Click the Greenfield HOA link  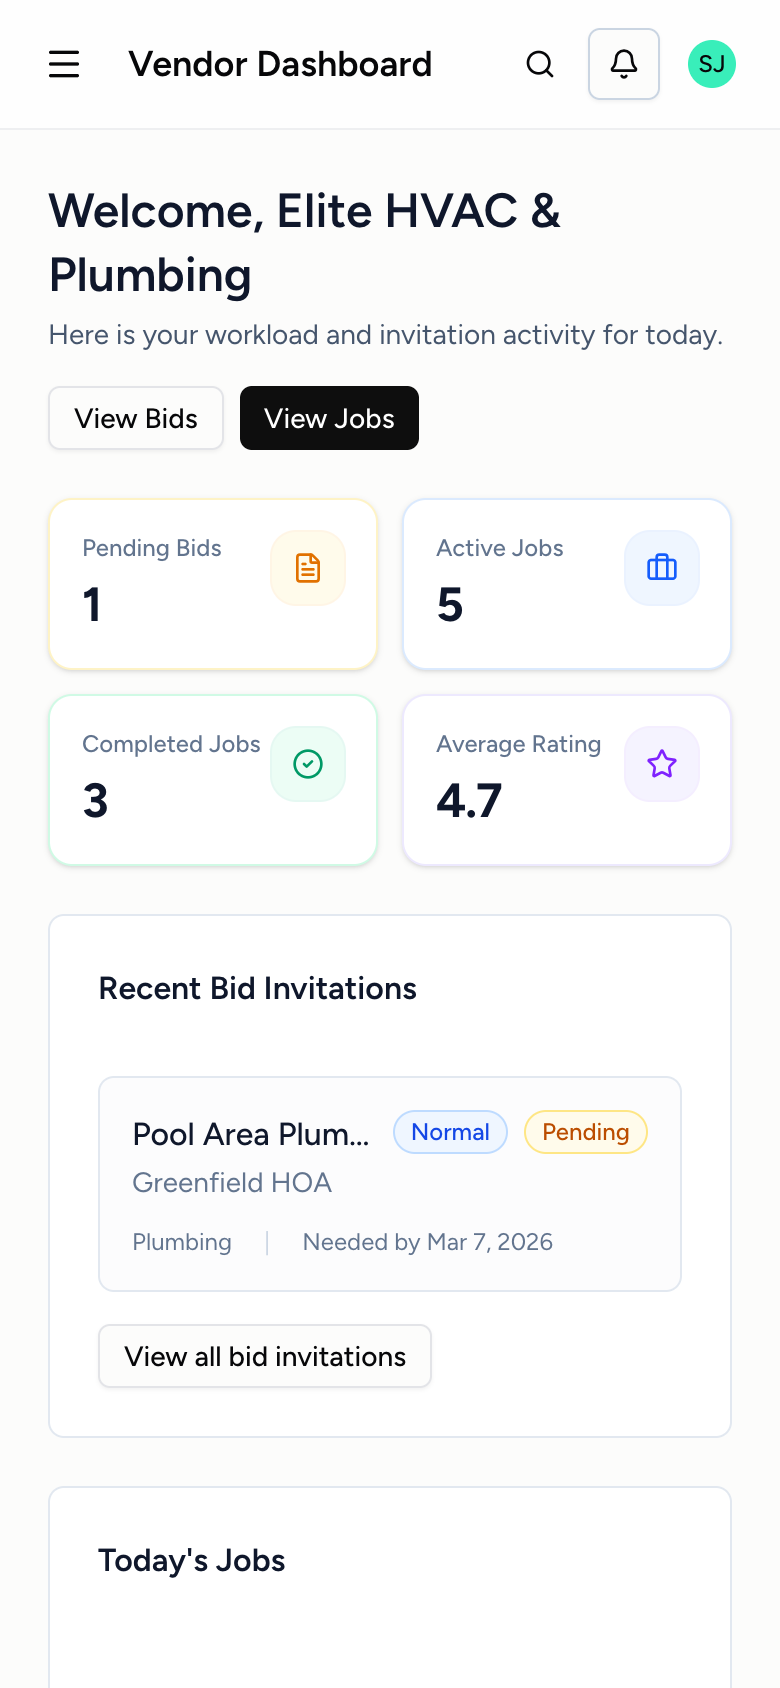coord(231,1182)
